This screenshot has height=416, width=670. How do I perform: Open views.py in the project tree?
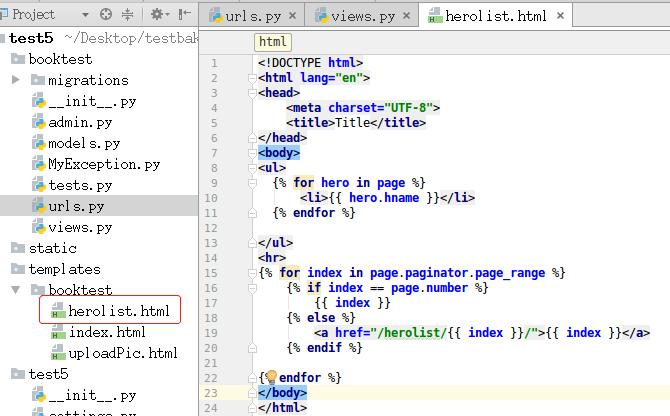(80, 227)
